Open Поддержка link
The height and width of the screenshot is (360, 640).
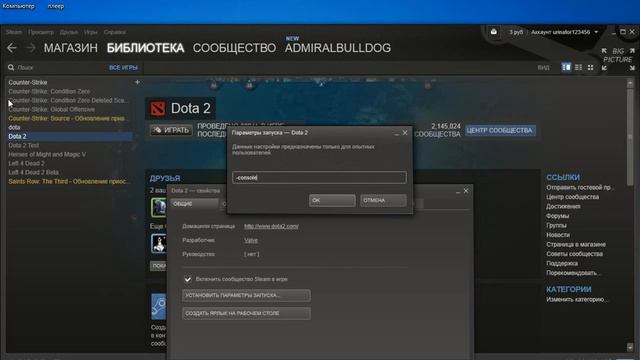pos(562,263)
